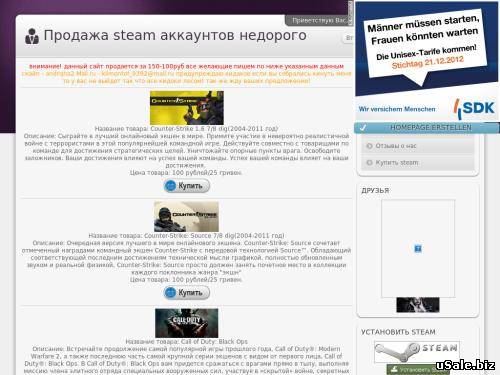Click the Приветствую Вас greeting tab
The image size is (500, 375).
coord(318,21)
